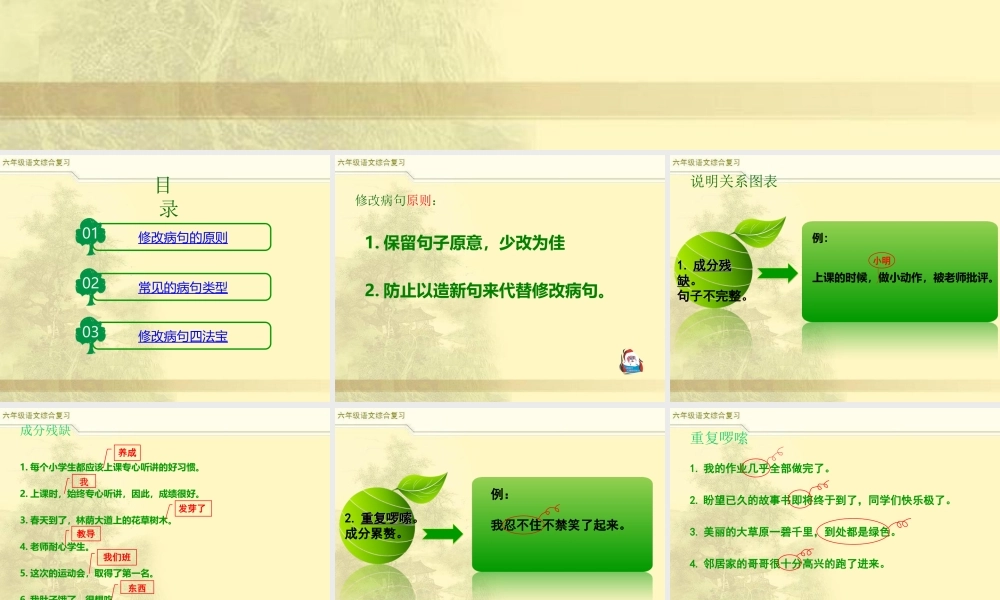This screenshot has width=1000, height=600.
Task: Click the red 发芽了 correction box
Action: [193, 509]
